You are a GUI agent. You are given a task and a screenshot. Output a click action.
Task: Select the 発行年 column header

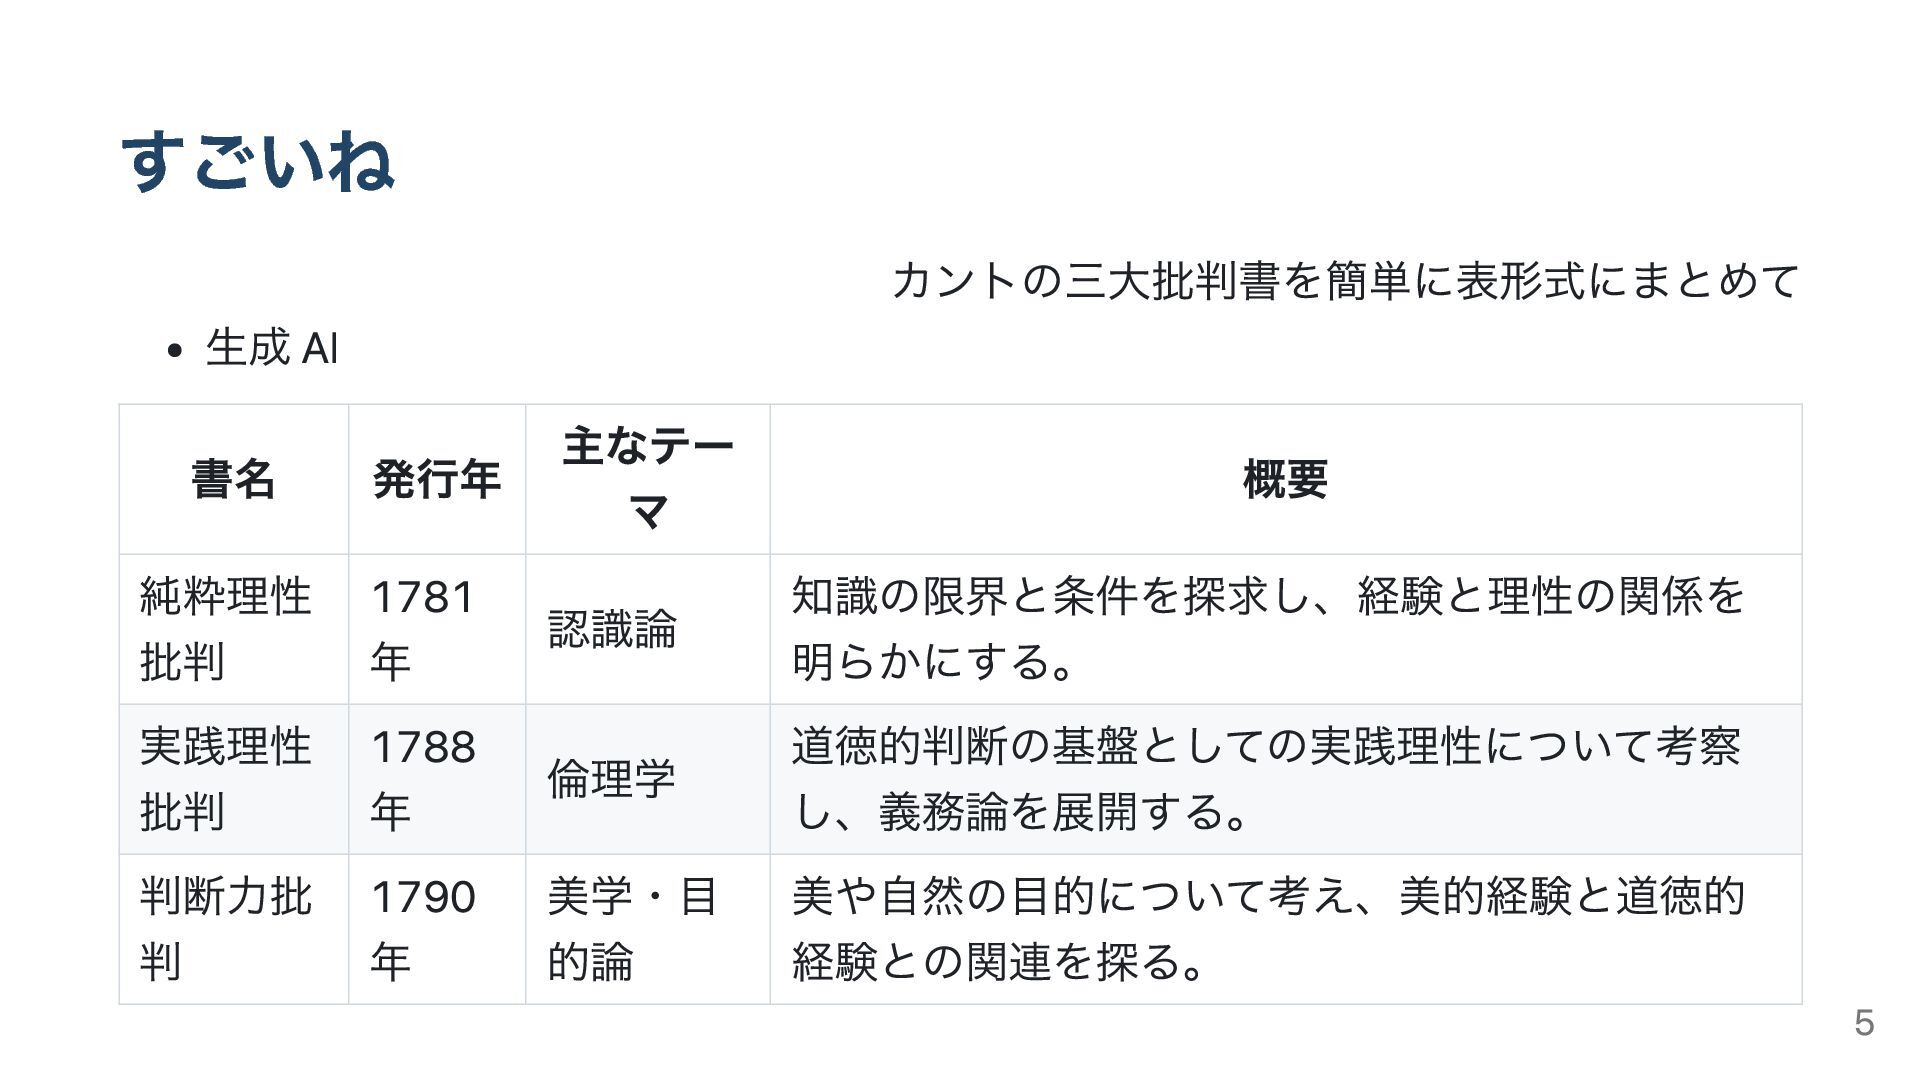[437, 479]
